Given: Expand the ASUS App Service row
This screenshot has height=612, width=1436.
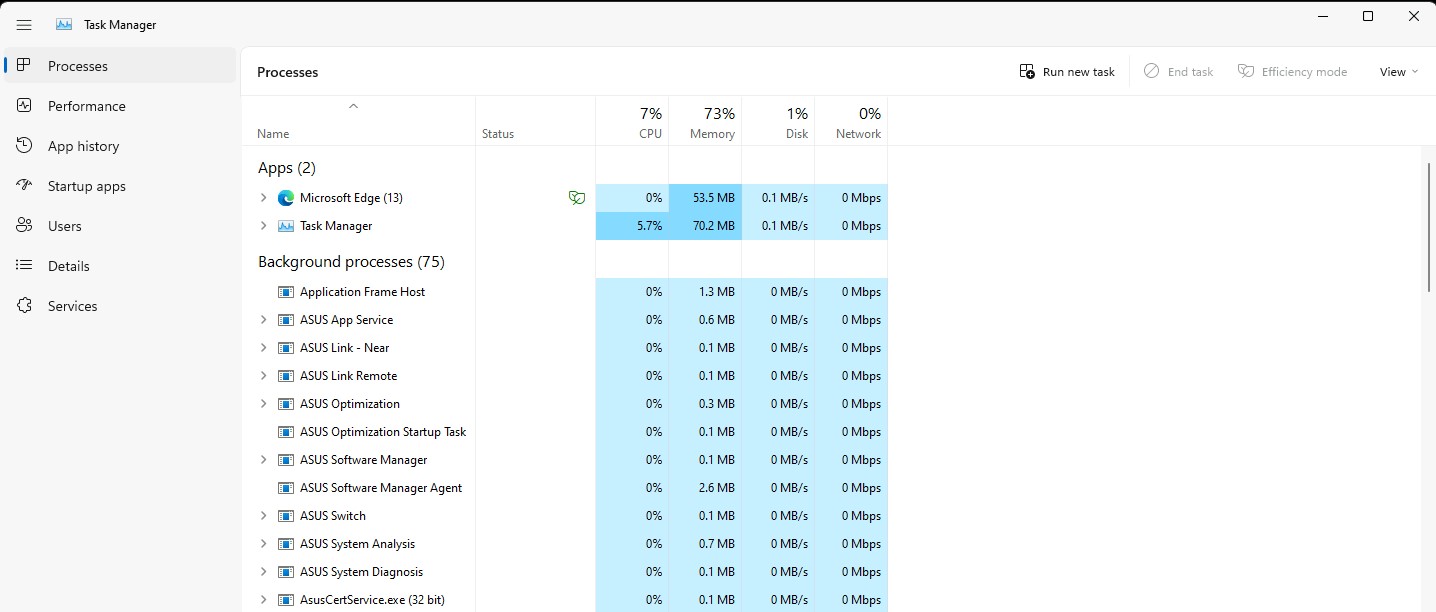Looking at the screenshot, I should [x=264, y=320].
